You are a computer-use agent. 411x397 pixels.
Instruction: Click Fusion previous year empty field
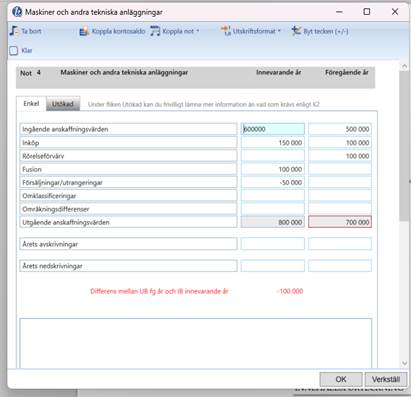pos(340,169)
